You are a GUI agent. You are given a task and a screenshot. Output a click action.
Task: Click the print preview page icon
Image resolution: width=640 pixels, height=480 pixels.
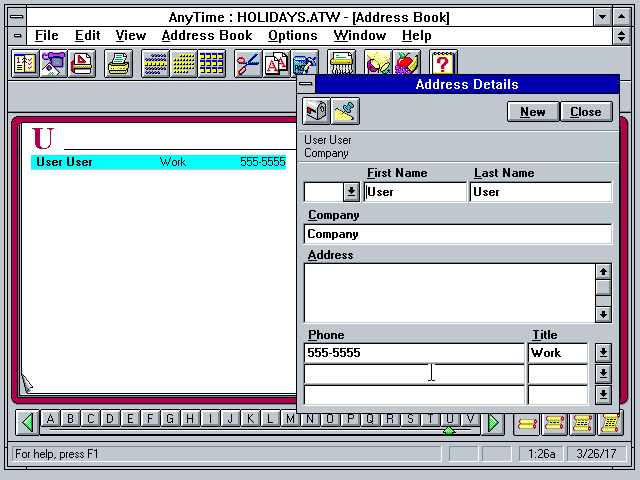pos(82,64)
